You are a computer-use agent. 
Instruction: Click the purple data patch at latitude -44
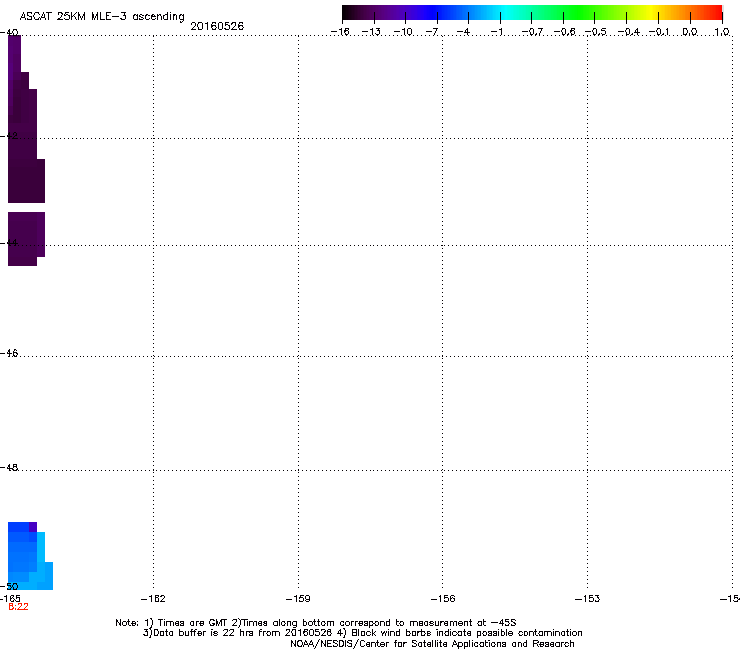[26, 238]
